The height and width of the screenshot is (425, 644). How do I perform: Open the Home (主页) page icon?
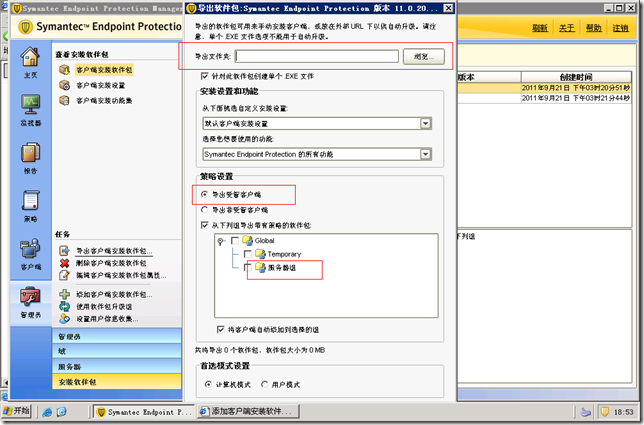[30, 57]
